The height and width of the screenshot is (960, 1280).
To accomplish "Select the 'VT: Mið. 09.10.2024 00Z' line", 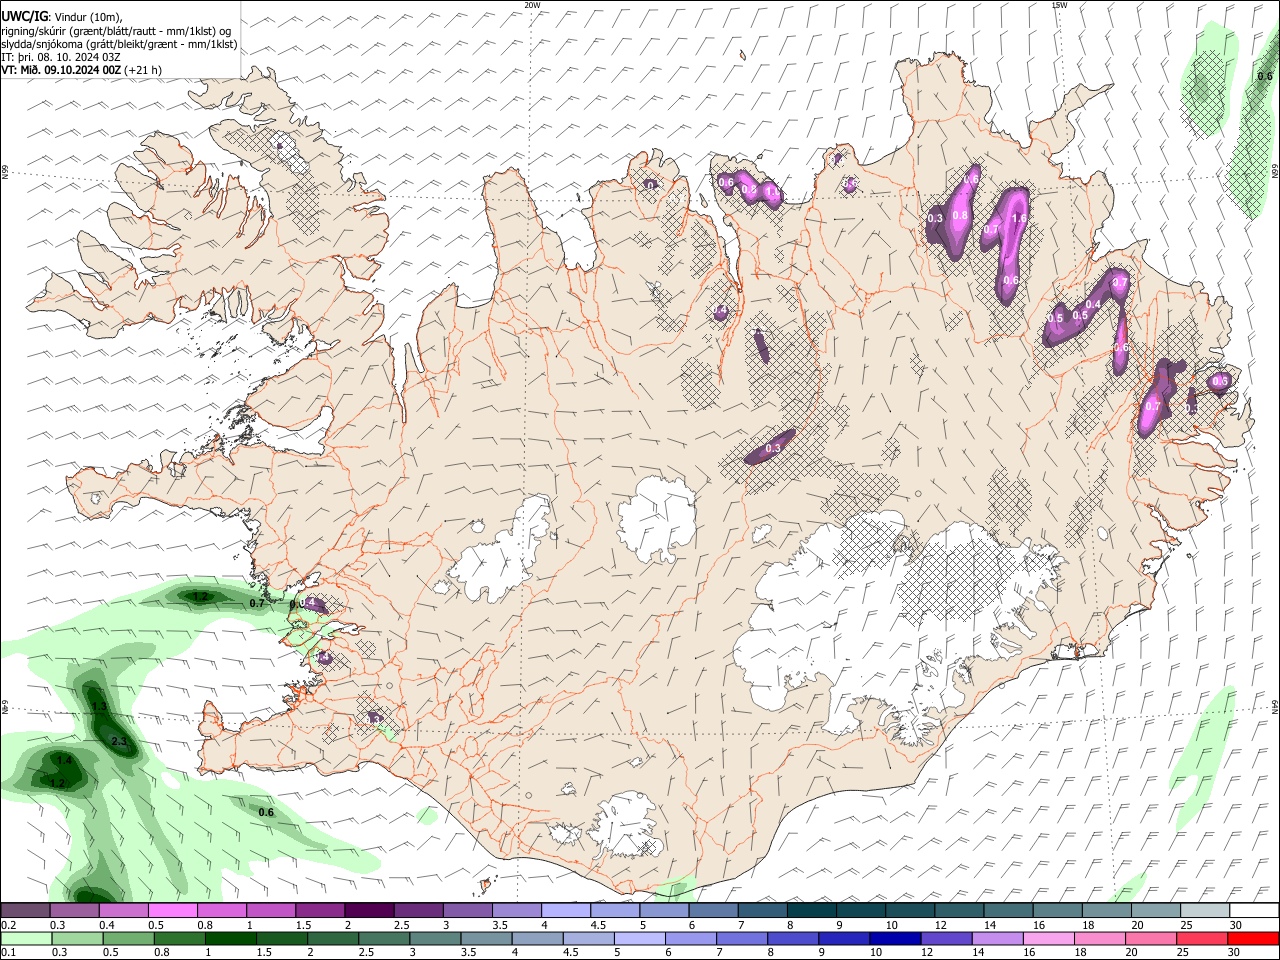I will coord(61,70).
